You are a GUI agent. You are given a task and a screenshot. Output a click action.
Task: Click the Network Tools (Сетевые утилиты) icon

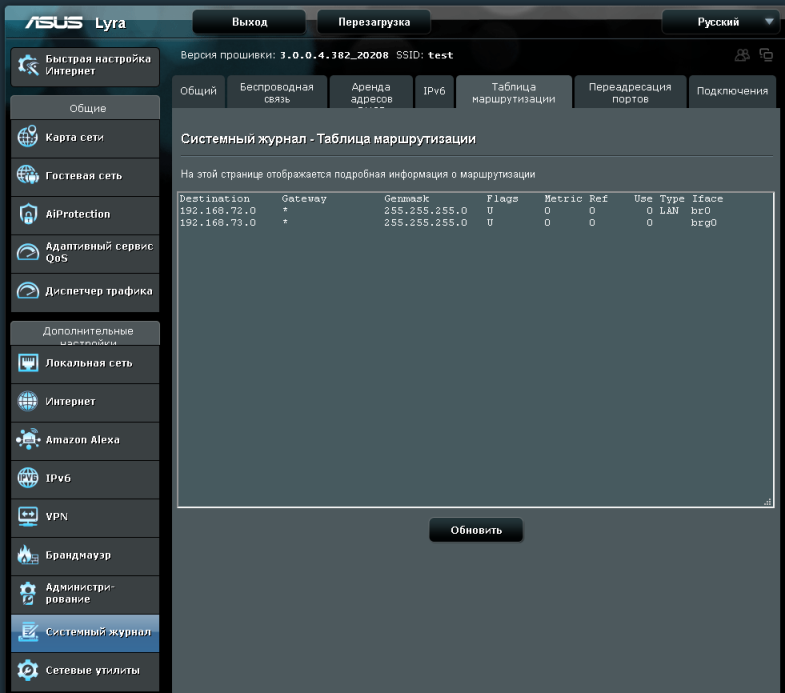pyautogui.click(x=28, y=670)
